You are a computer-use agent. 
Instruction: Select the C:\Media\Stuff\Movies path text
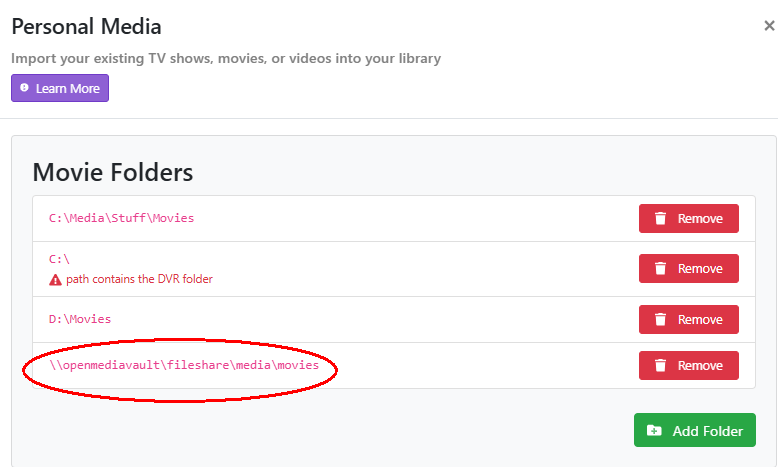pos(121,218)
